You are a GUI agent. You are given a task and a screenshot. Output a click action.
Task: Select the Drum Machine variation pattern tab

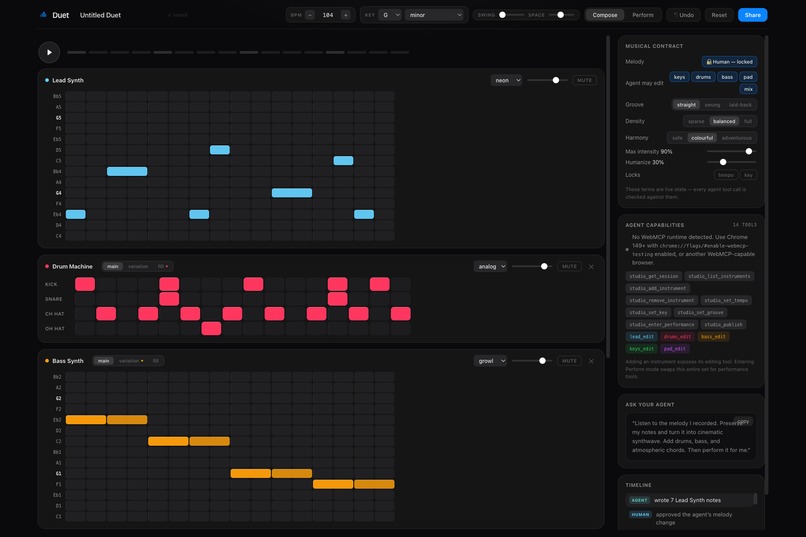(x=138, y=266)
